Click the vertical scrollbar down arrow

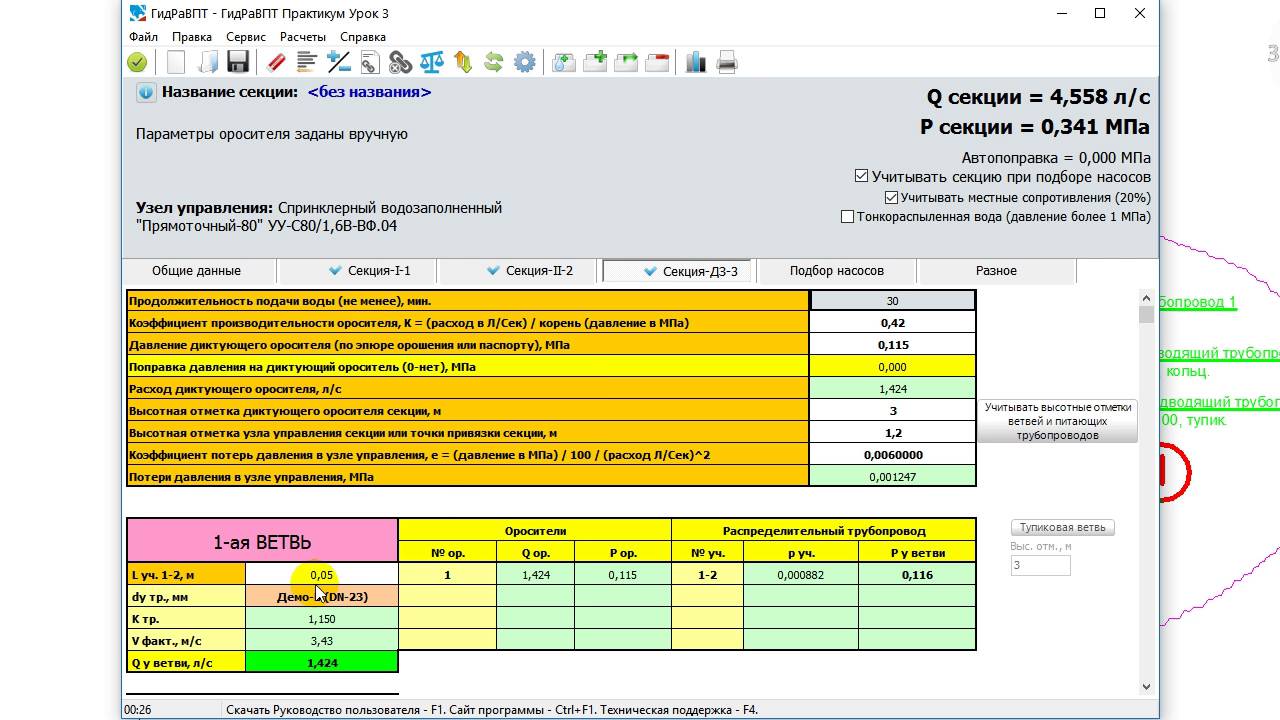1146,686
